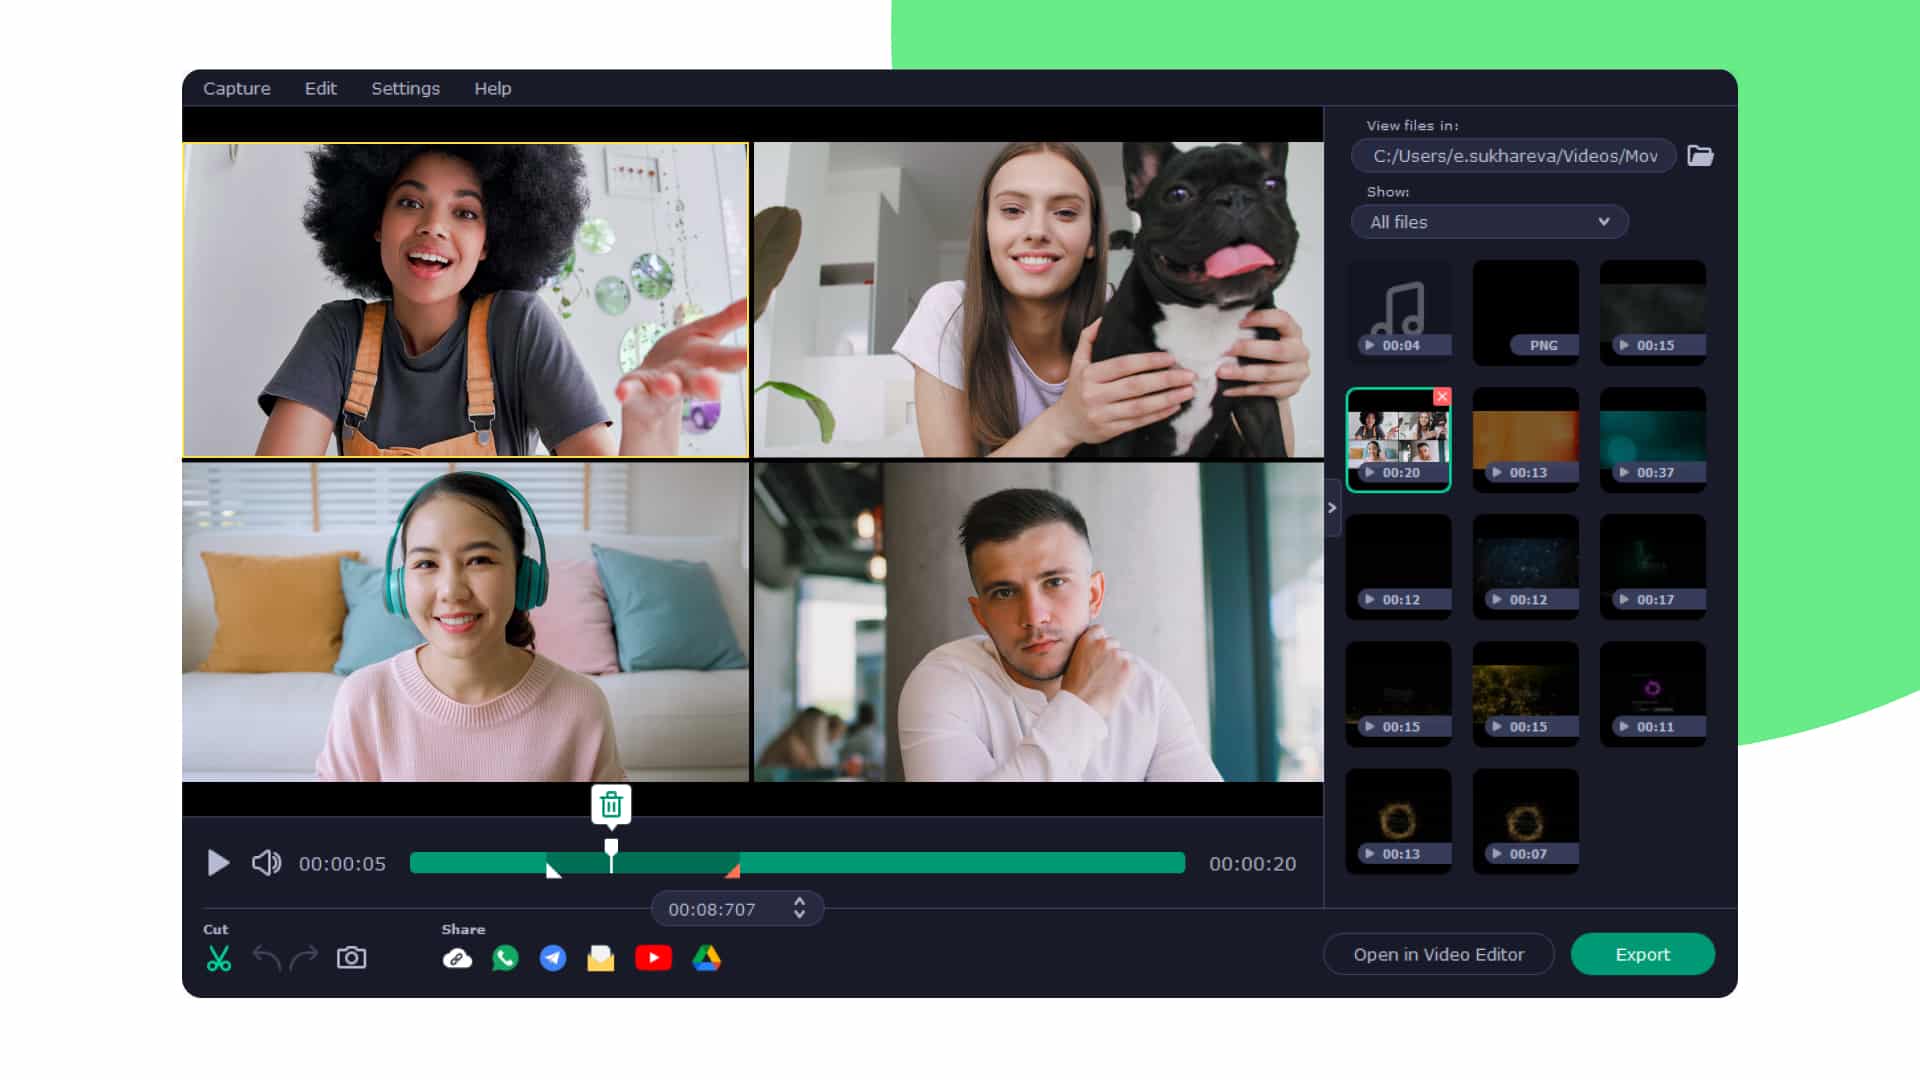Image resolution: width=1920 pixels, height=1080 pixels.
Task: Share video via WhatsApp icon
Action: coord(505,958)
